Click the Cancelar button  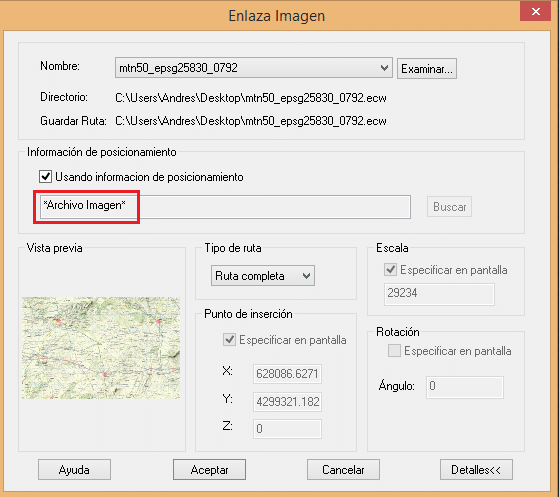(x=343, y=470)
